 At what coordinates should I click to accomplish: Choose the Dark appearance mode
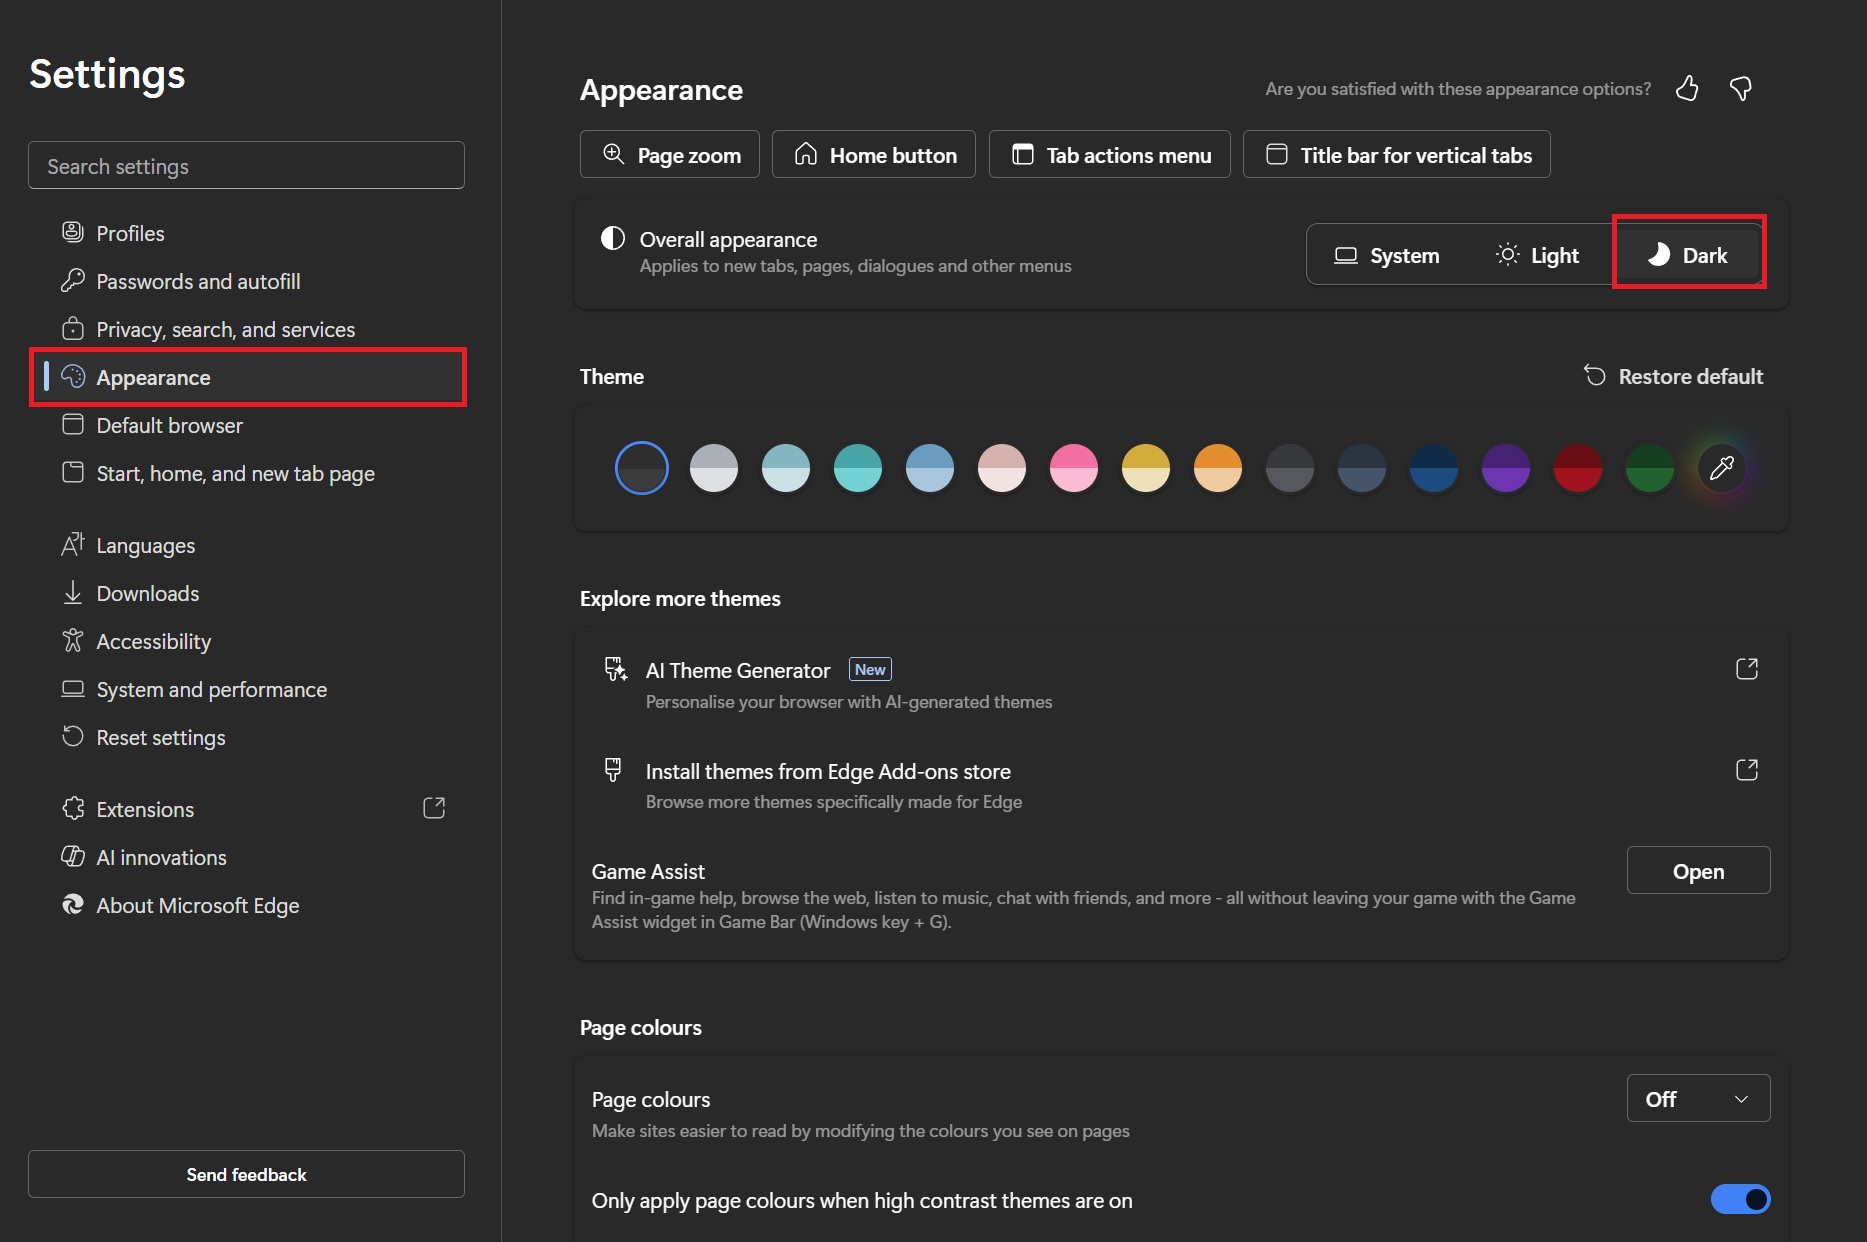(x=1688, y=256)
